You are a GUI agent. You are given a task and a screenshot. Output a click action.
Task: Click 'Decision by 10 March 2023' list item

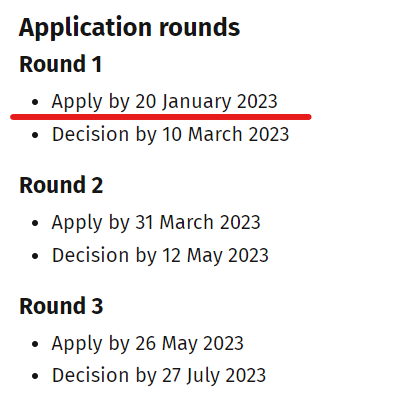pos(170,135)
